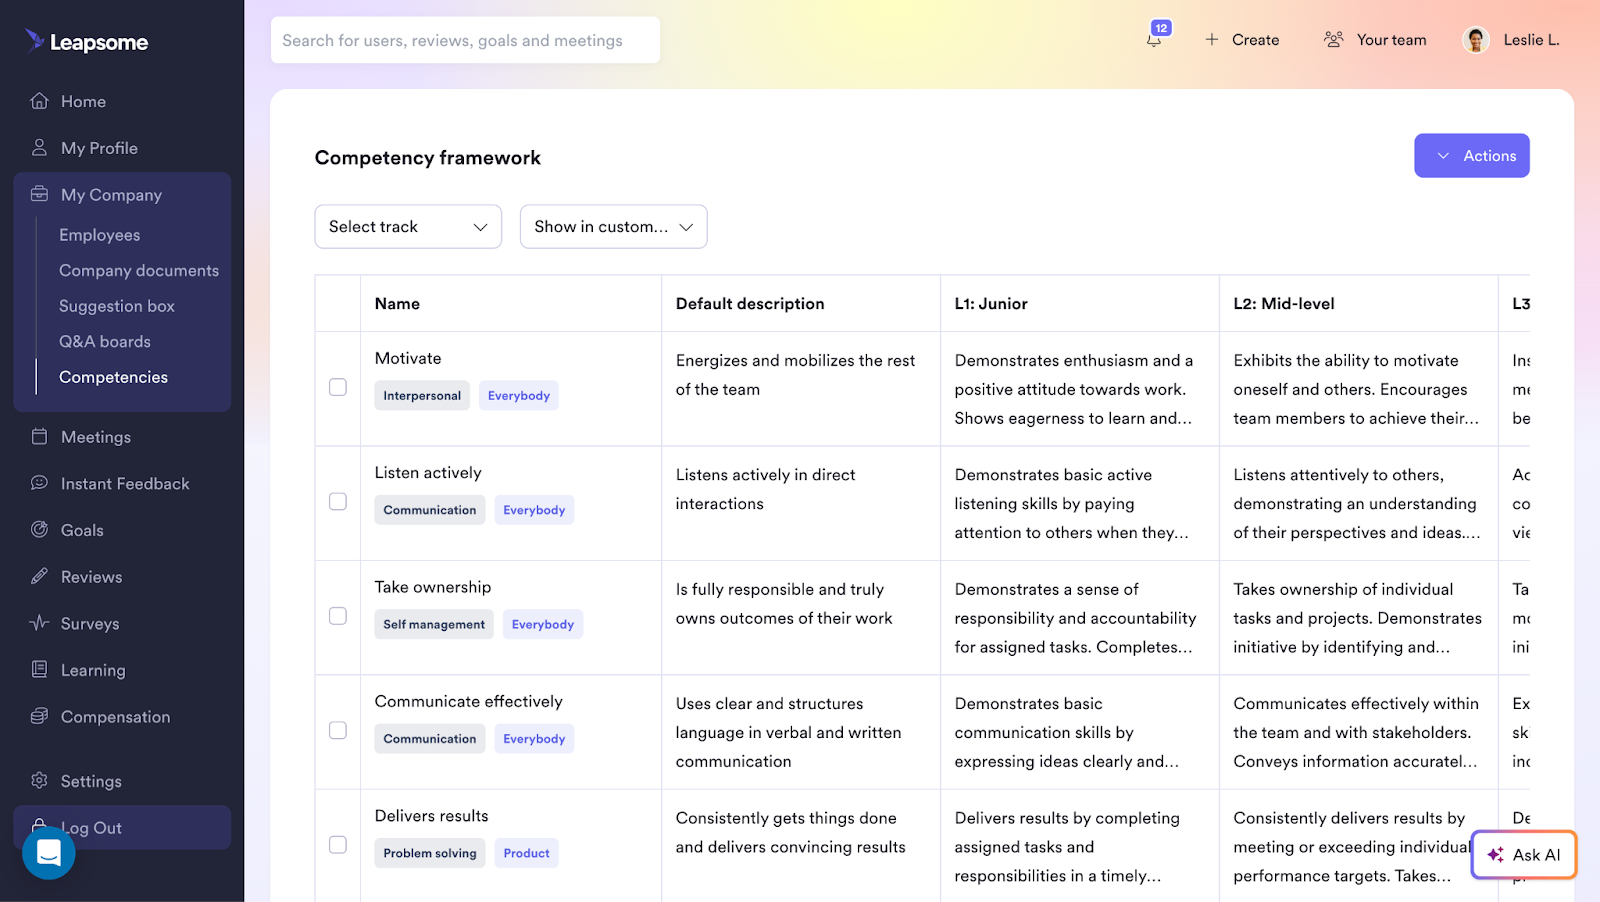The image size is (1600, 902).
Task: Click the search input field
Action: tap(465, 40)
